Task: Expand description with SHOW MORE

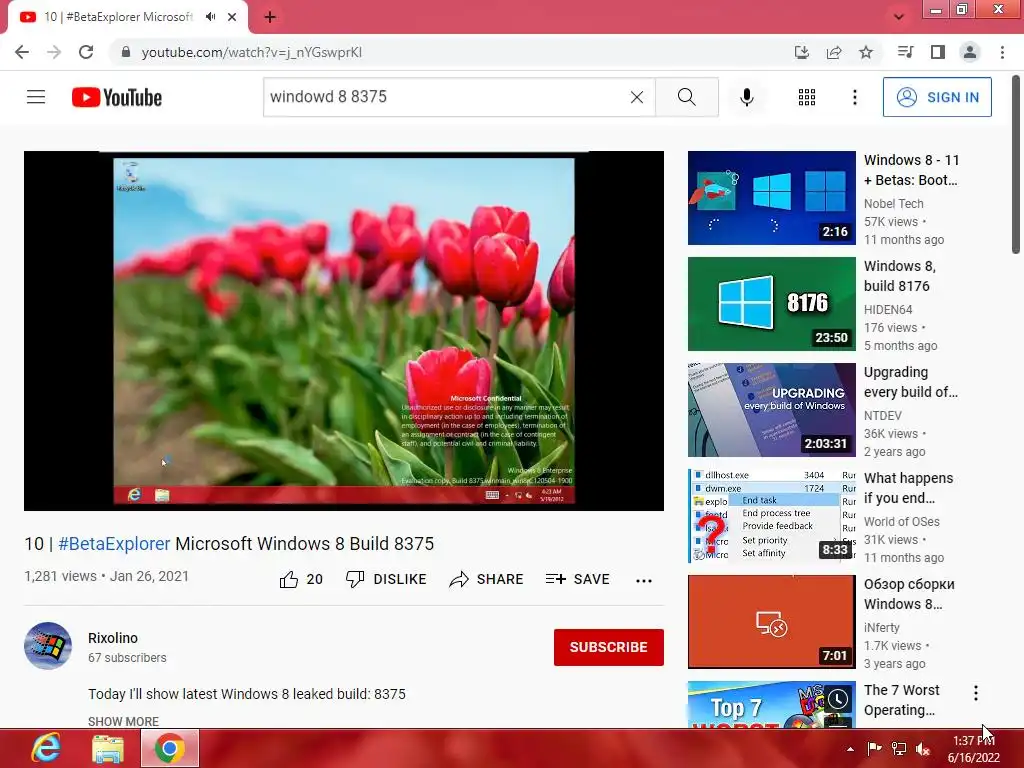Action: [123, 722]
